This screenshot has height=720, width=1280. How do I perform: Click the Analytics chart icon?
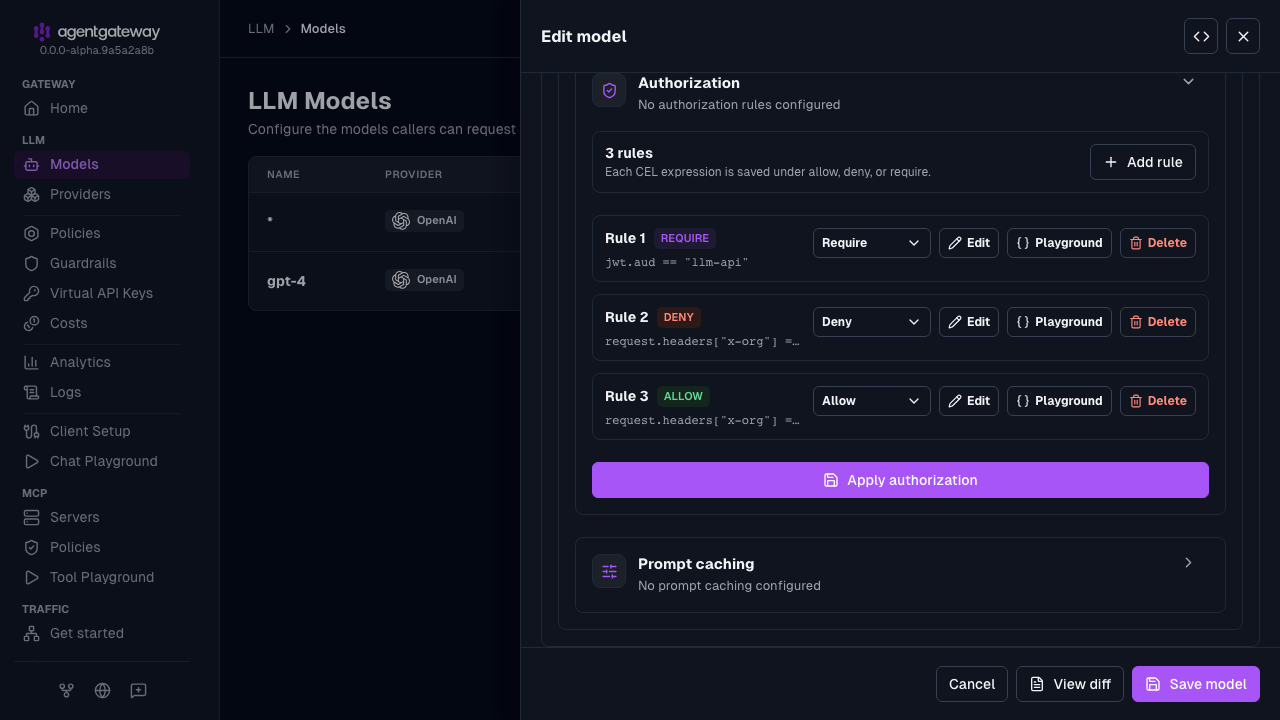click(31, 362)
